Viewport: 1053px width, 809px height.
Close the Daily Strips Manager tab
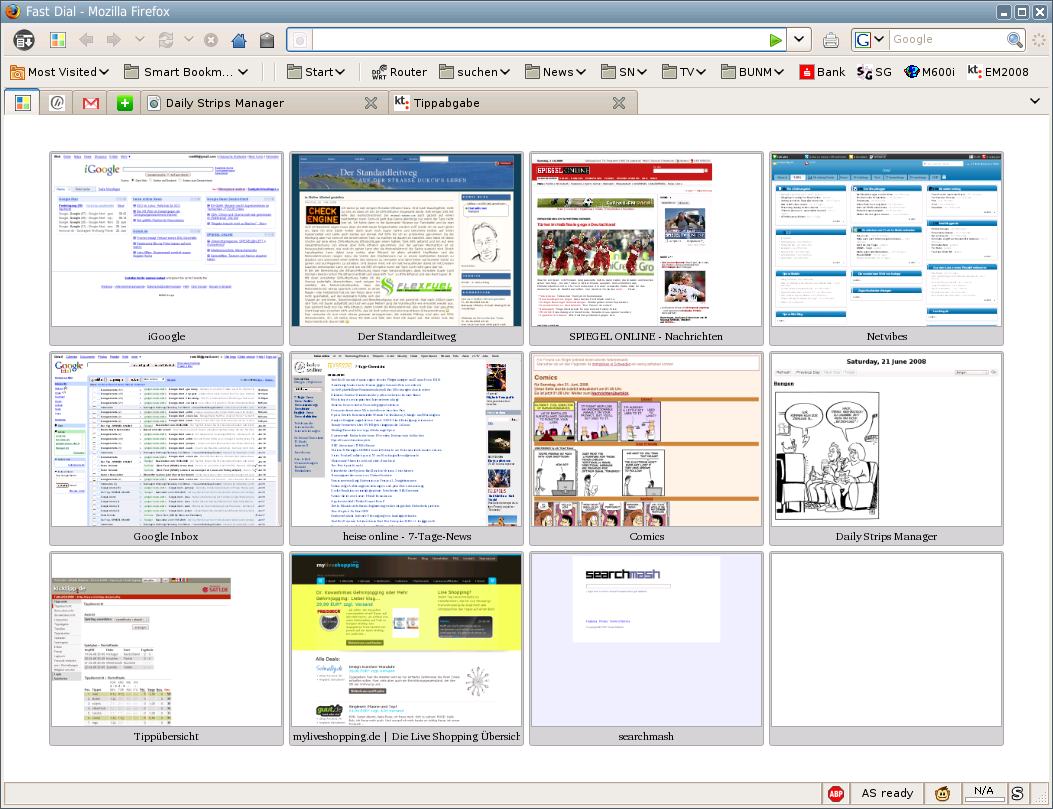[x=370, y=103]
